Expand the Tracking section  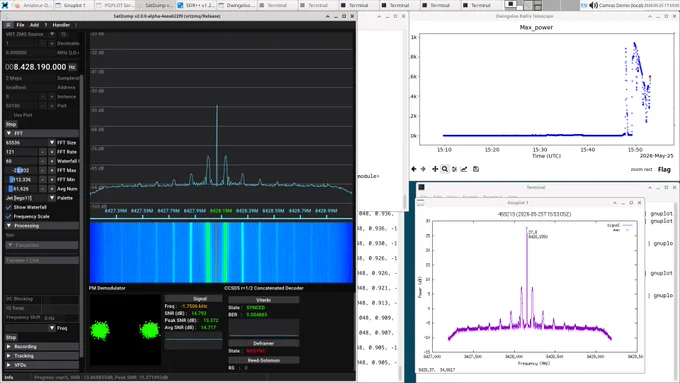[42, 356]
